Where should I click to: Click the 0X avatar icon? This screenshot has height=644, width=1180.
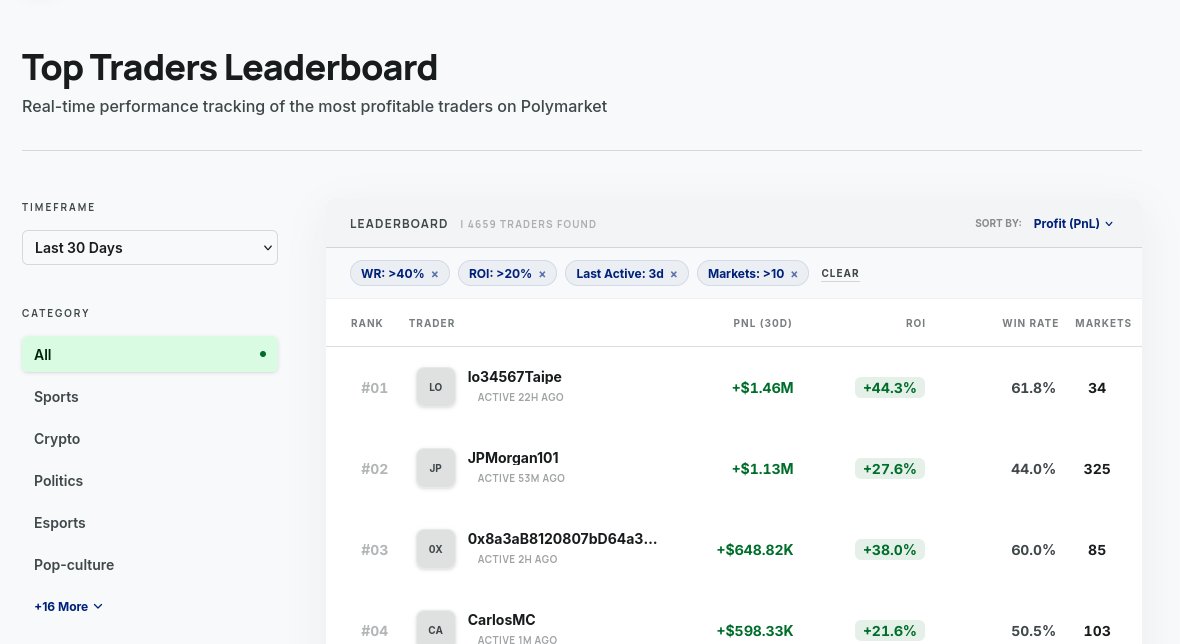(x=436, y=549)
